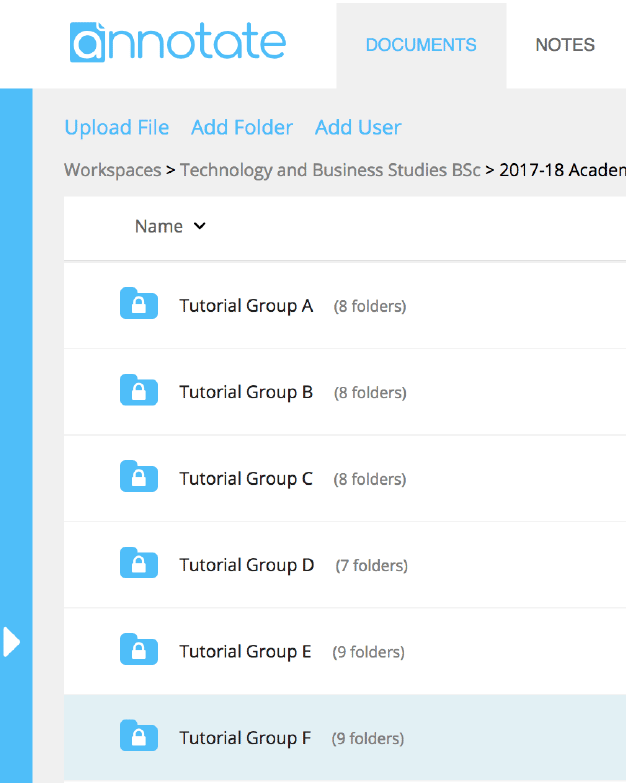626x783 pixels.
Task: Open the locked folder icon for Tutorial Group C
Action: (x=139, y=476)
